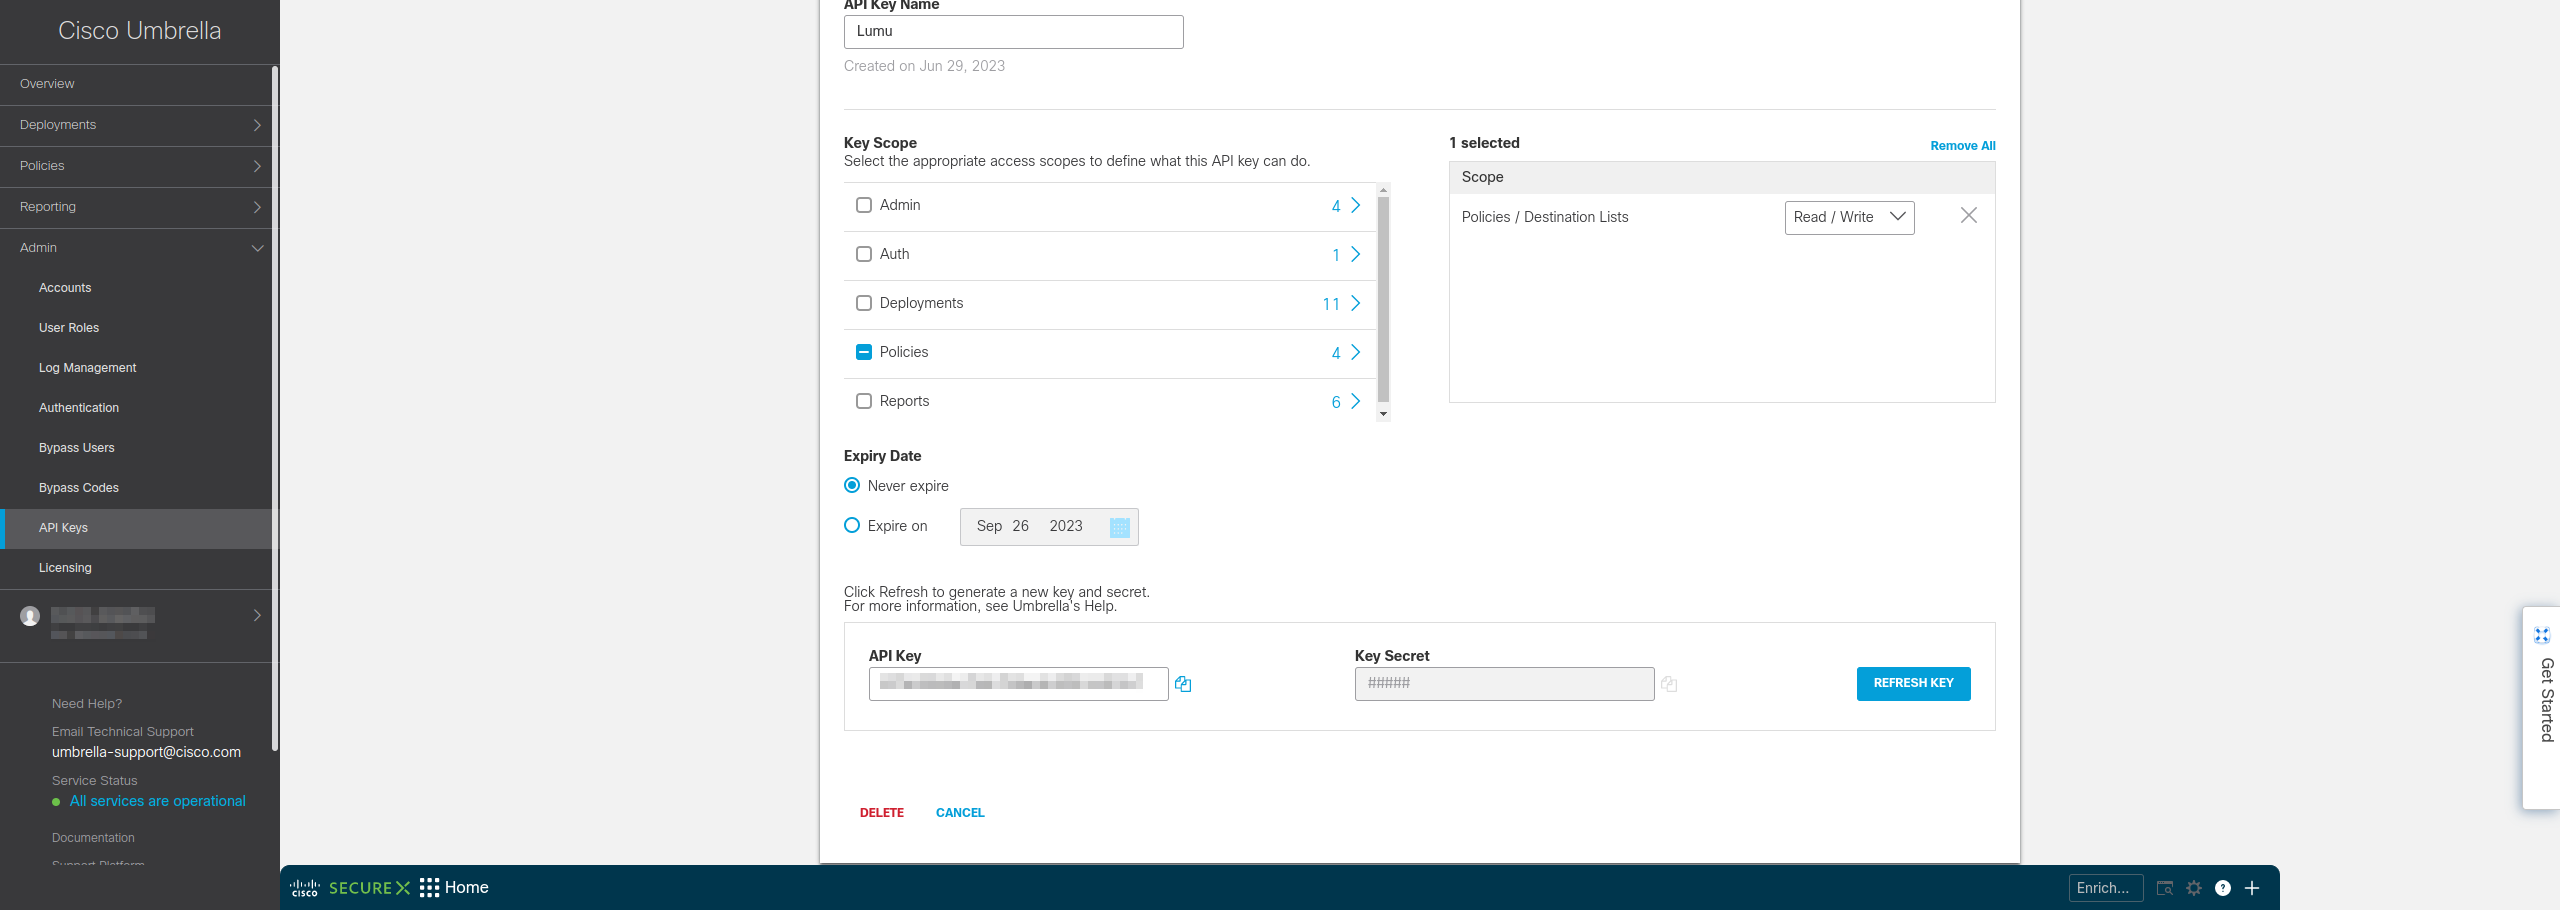The width and height of the screenshot is (2560, 910).
Task: Open User Roles in Admin menu
Action: tap(69, 328)
